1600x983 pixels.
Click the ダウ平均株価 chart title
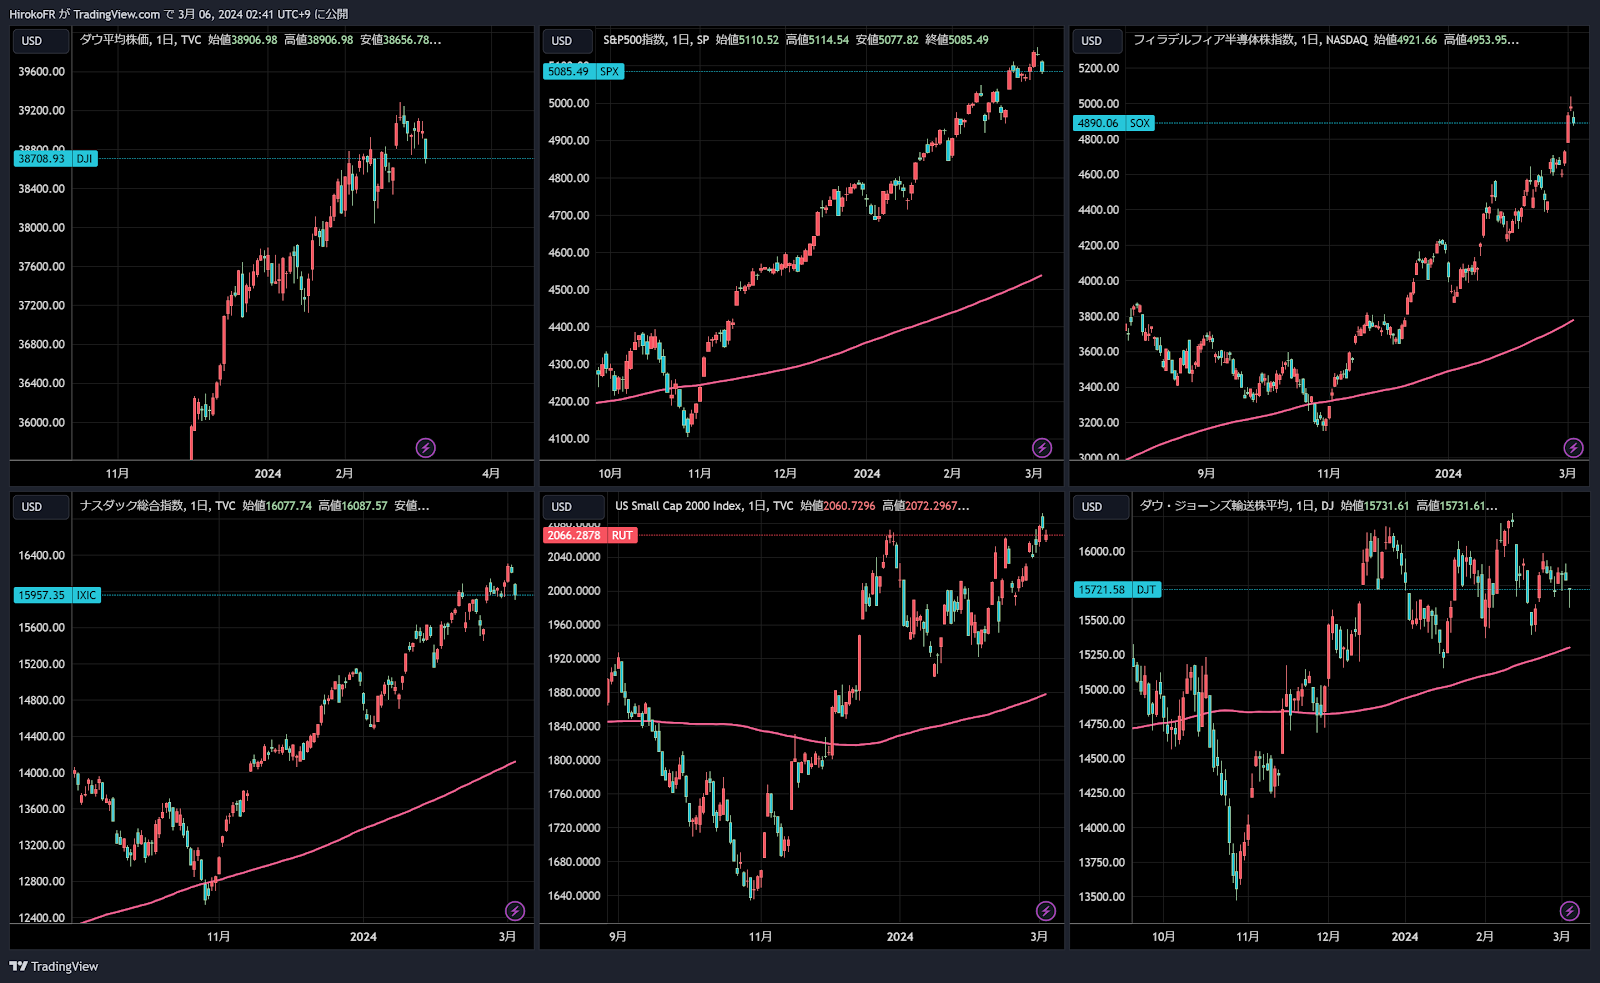tap(114, 40)
